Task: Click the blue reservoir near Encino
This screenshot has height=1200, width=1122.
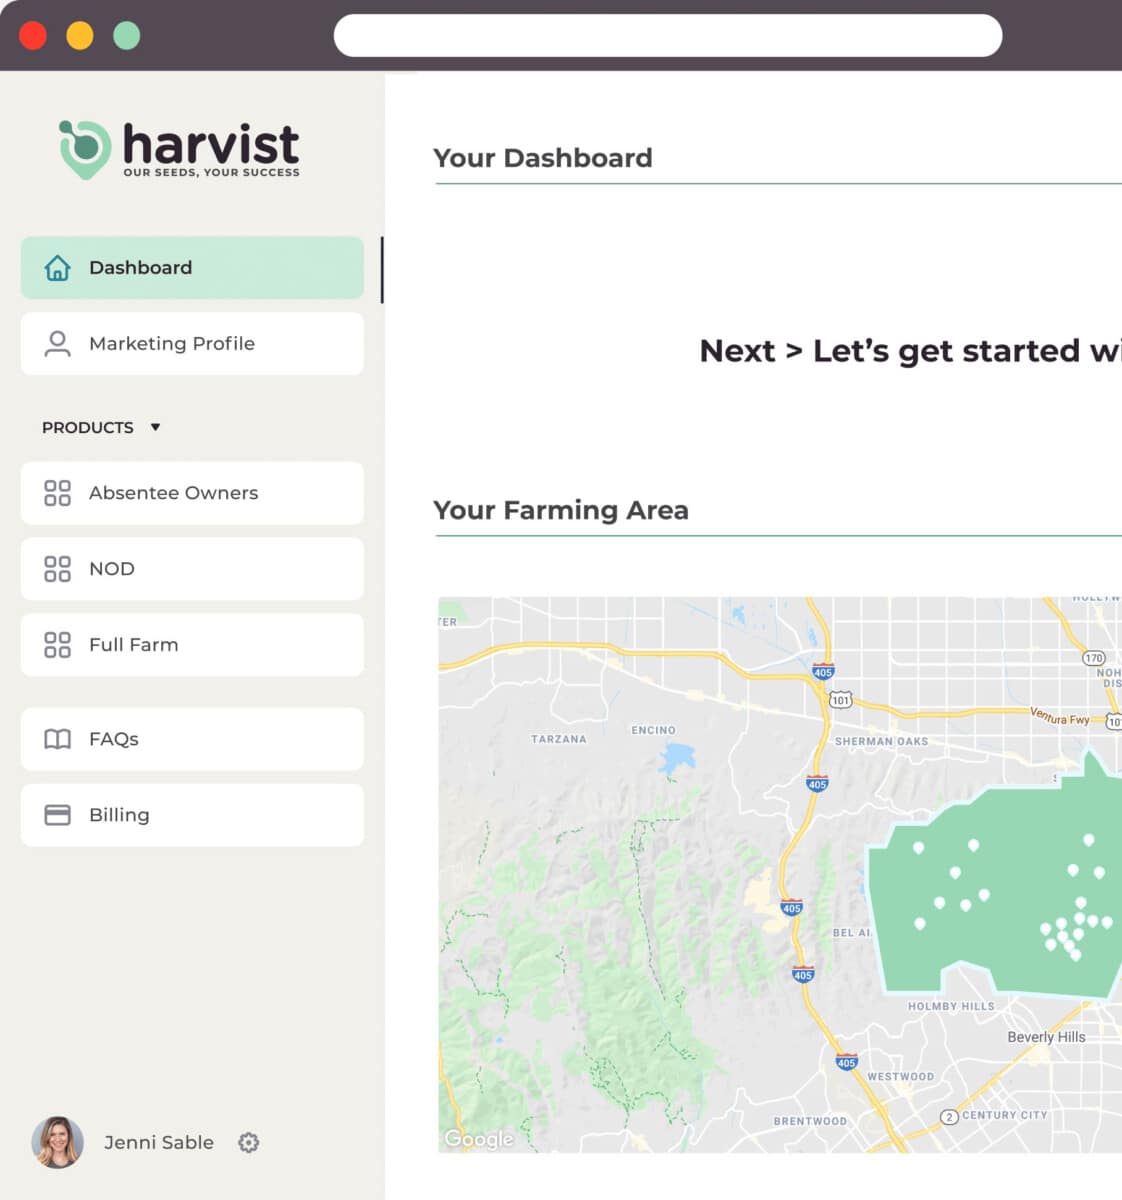Action: tap(676, 757)
